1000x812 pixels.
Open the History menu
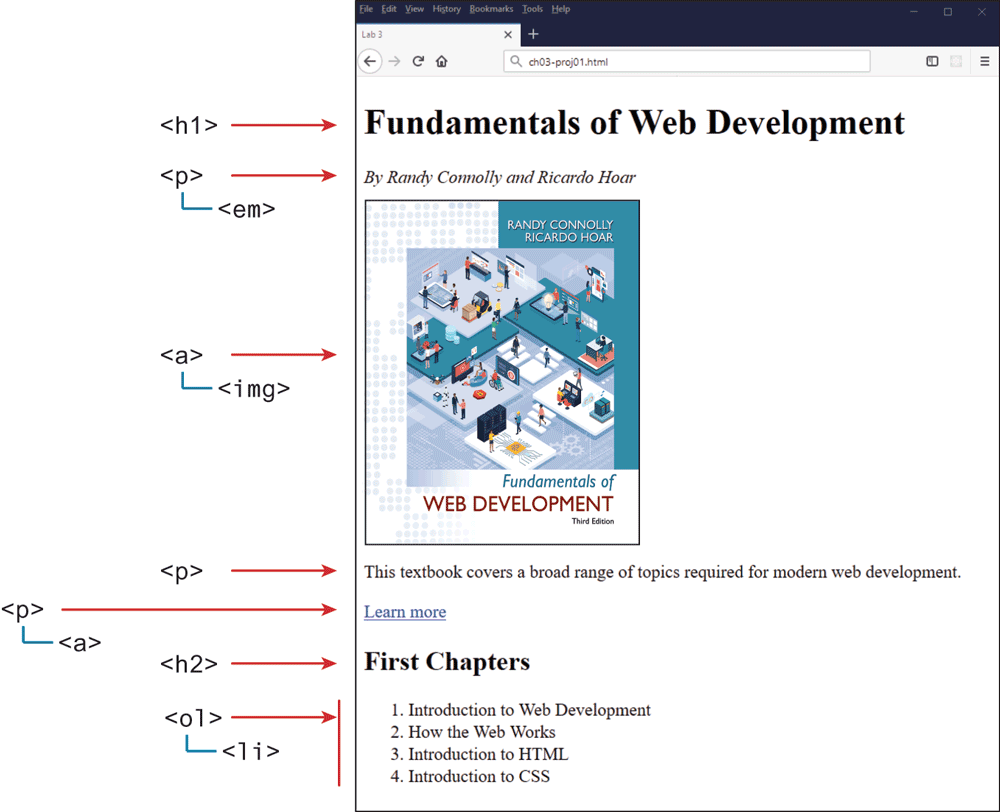tap(446, 9)
